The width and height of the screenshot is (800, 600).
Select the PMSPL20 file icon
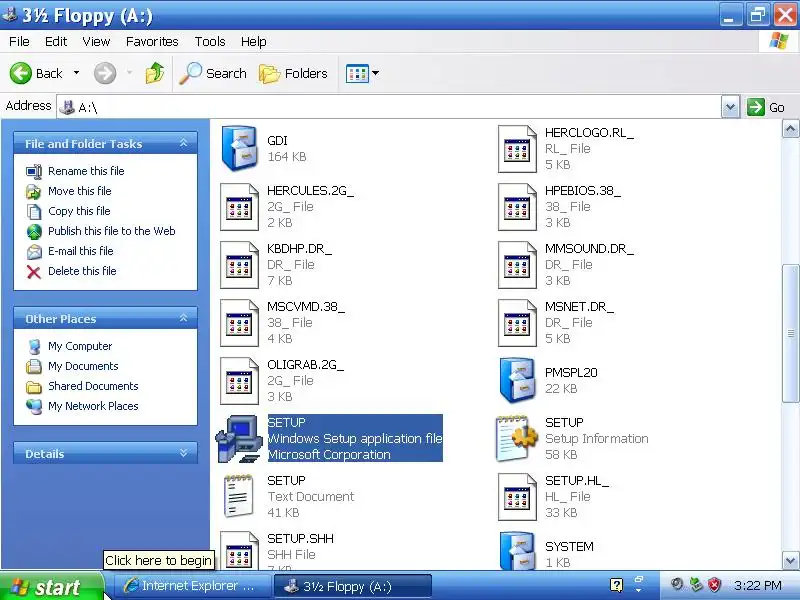click(517, 380)
